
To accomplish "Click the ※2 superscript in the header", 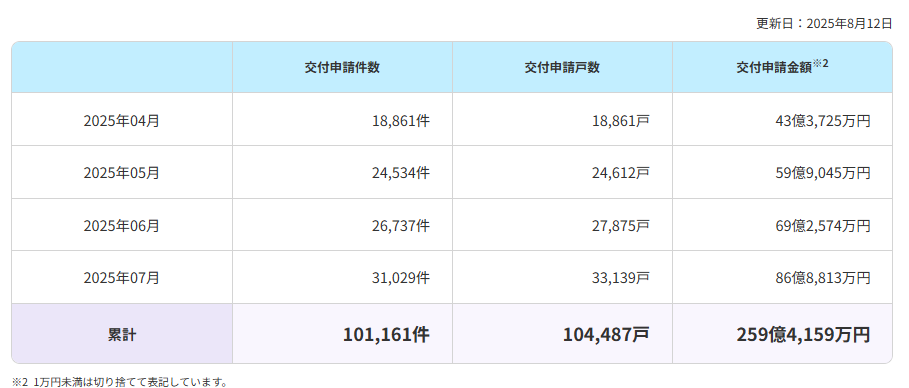I will [x=820, y=63].
